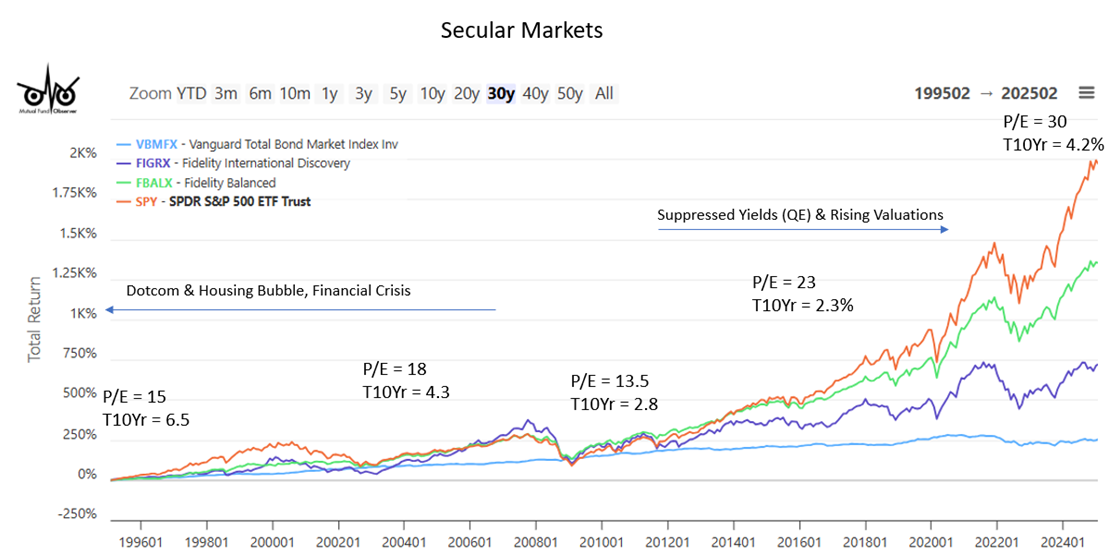The image size is (1109, 555).
Task: Pick the 3y zoom range
Action: (x=363, y=94)
